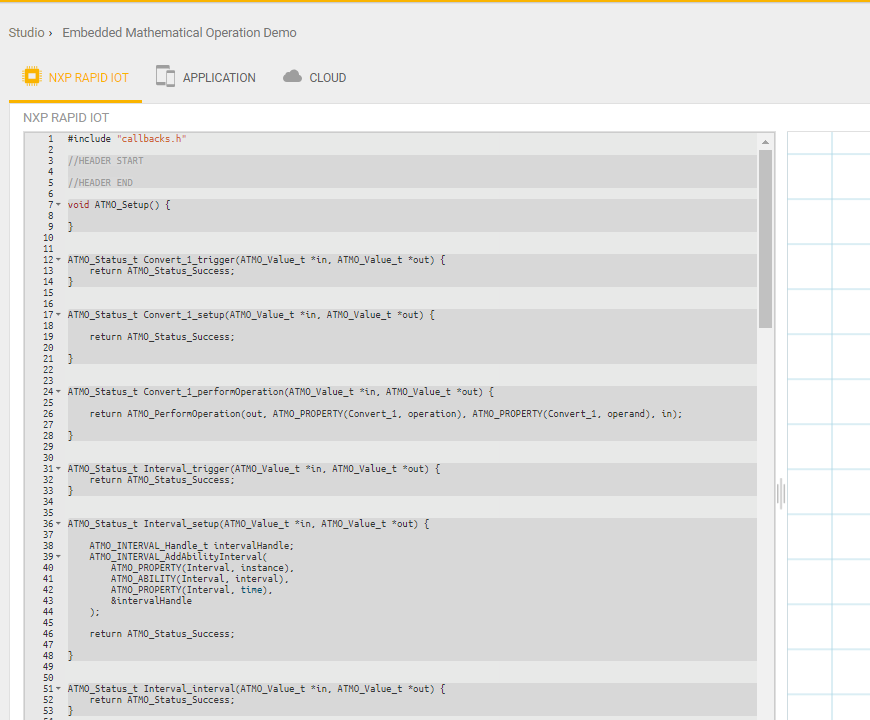The image size is (870, 720).
Task: Click the NXP Rapid IoT chip icon
Action: [31, 77]
